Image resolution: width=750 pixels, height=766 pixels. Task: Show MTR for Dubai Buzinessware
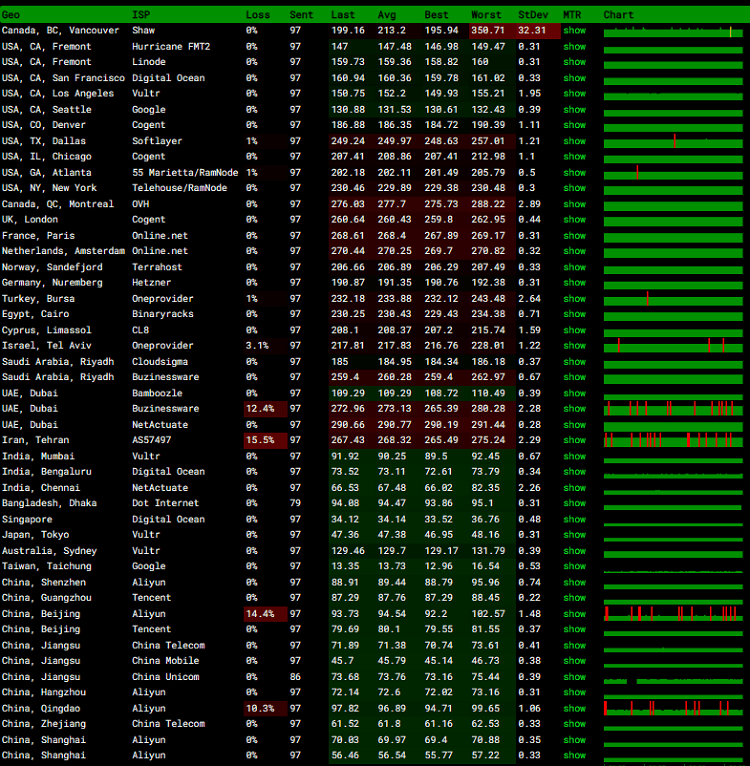pyautogui.click(x=575, y=408)
